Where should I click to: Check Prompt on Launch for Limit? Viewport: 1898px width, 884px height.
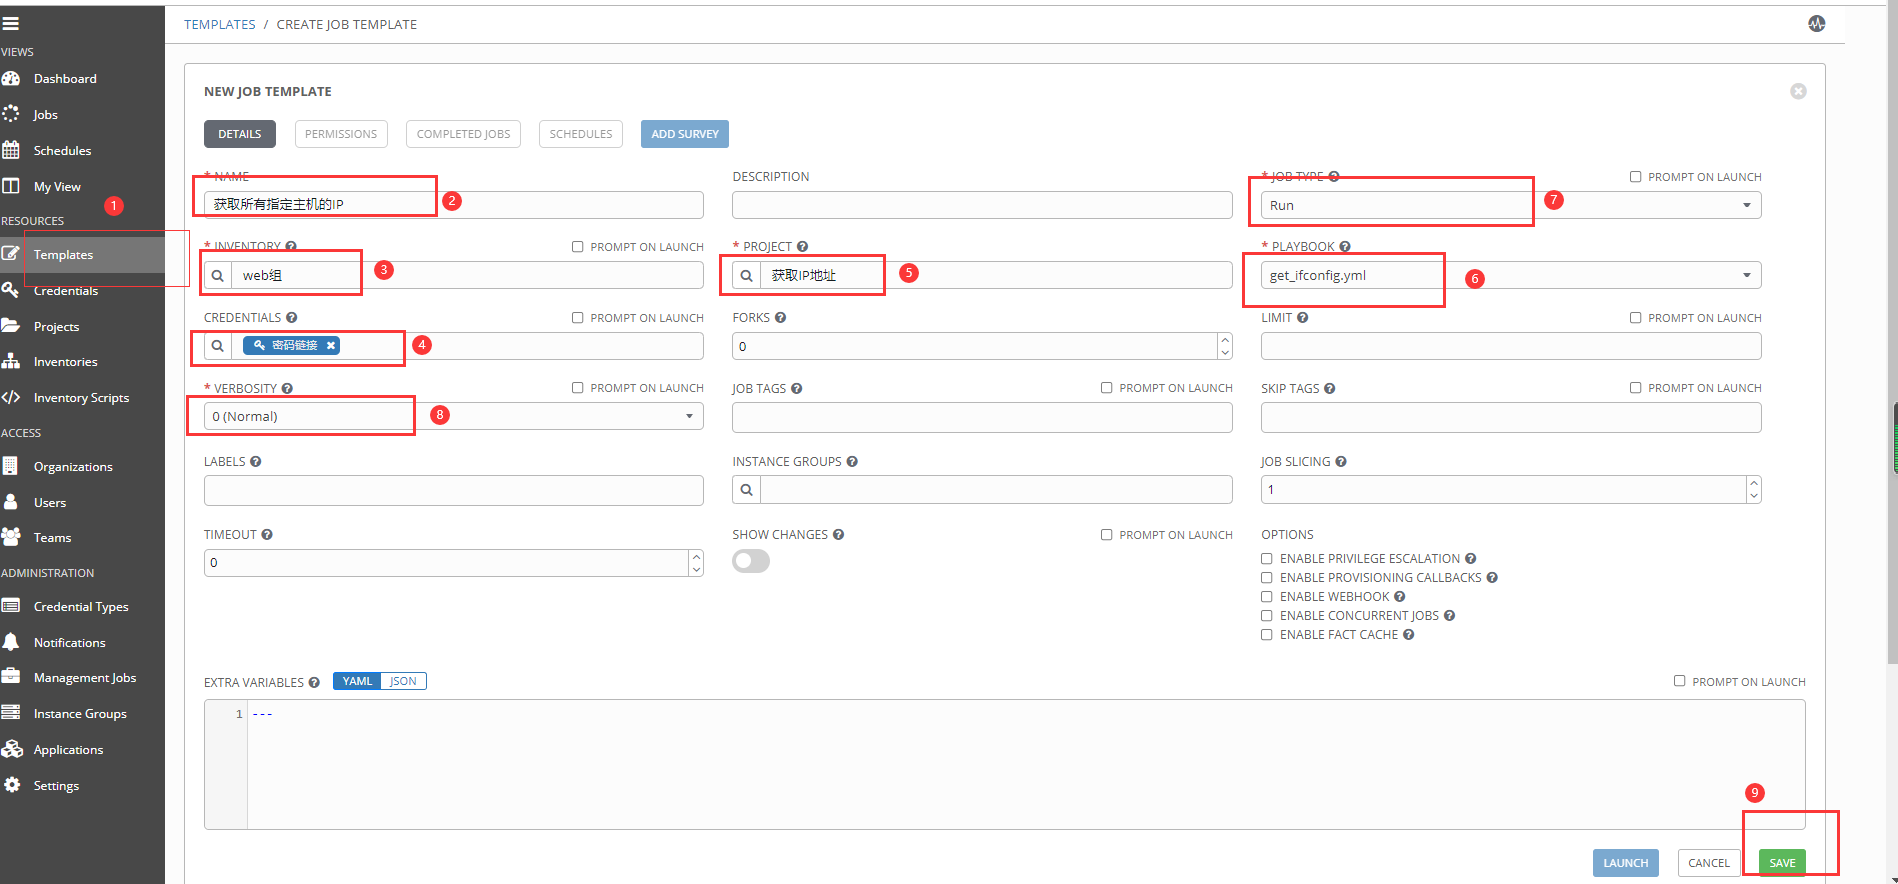click(x=1635, y=318)
